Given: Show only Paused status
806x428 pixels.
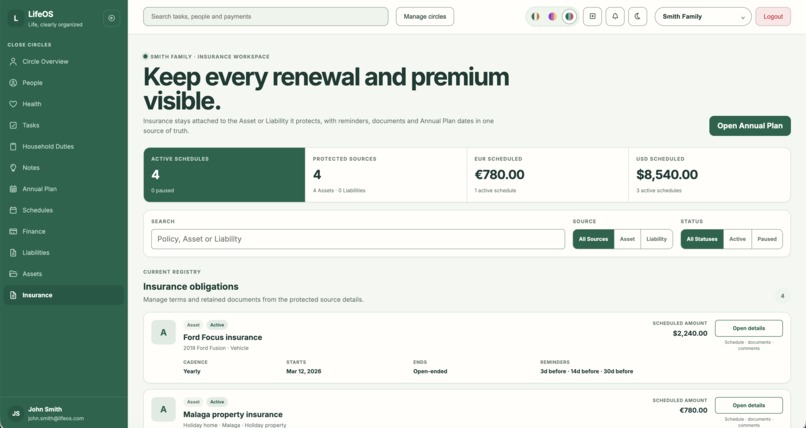Looking at the screenshot, I should click(x=767, y=239).
